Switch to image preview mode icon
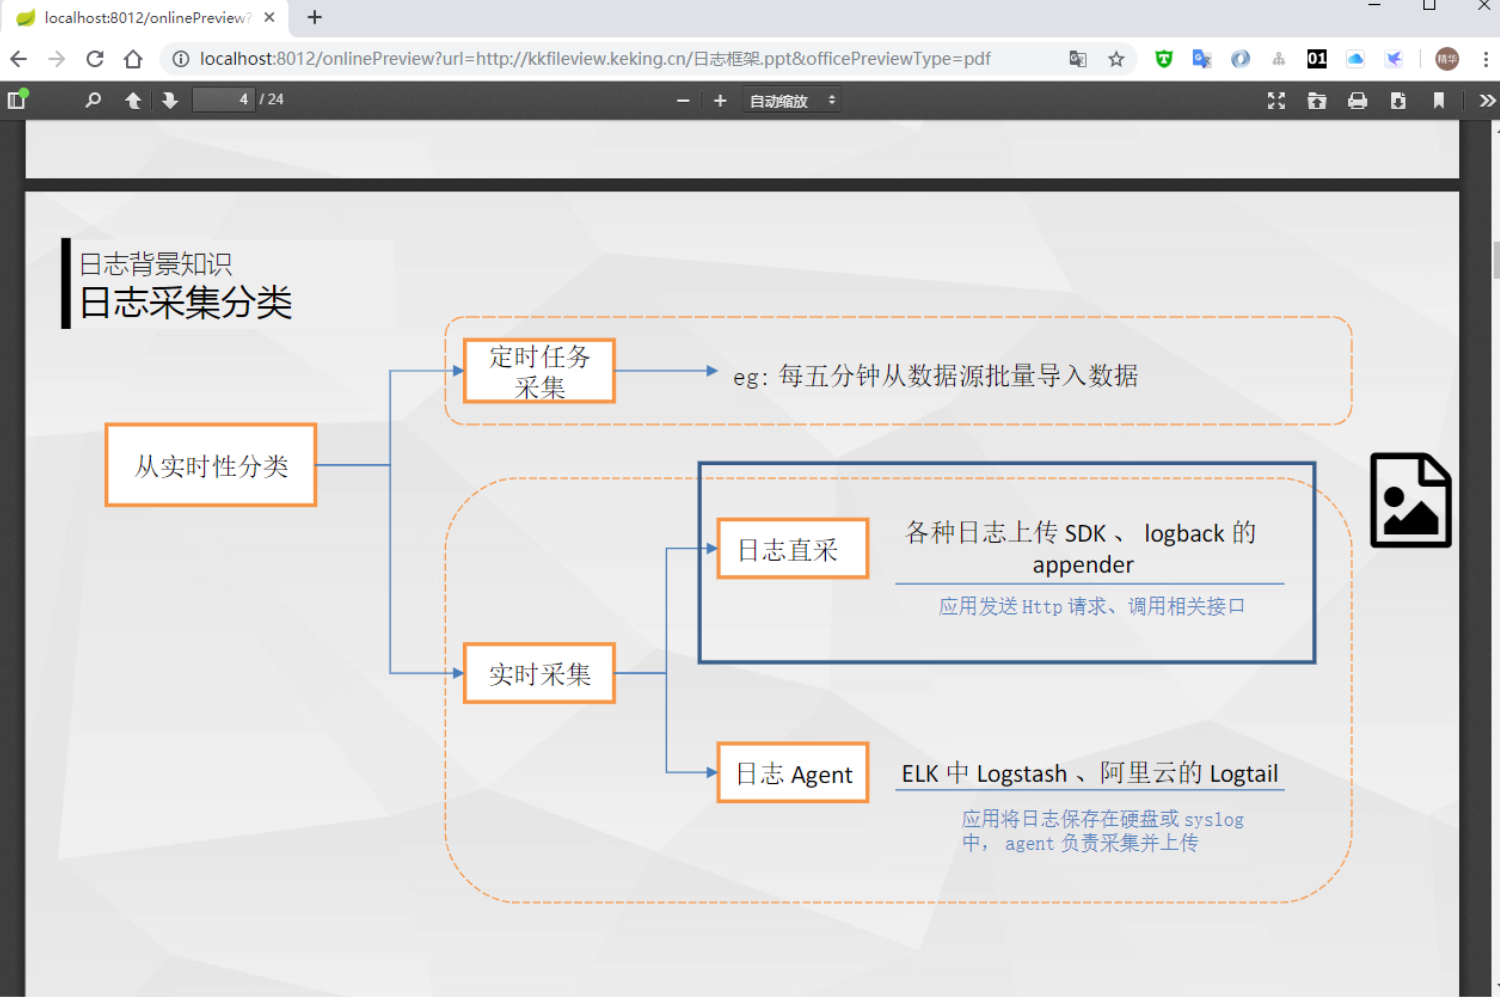This screenshot has width=1500, height=1006. (1410, 500)
